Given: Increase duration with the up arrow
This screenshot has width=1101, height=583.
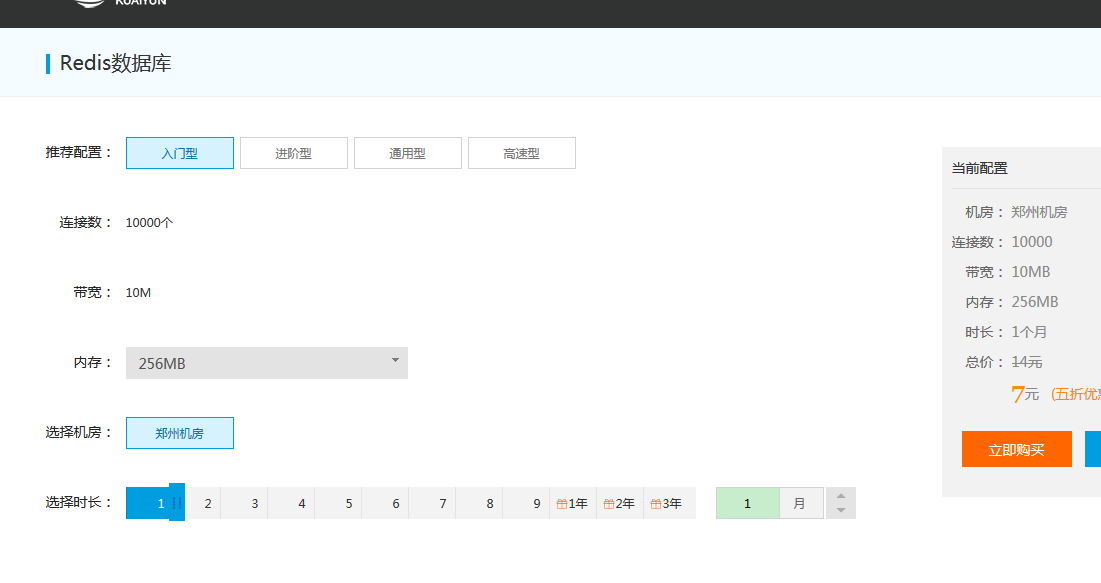Looking at the screenshot, I should 841,496.
